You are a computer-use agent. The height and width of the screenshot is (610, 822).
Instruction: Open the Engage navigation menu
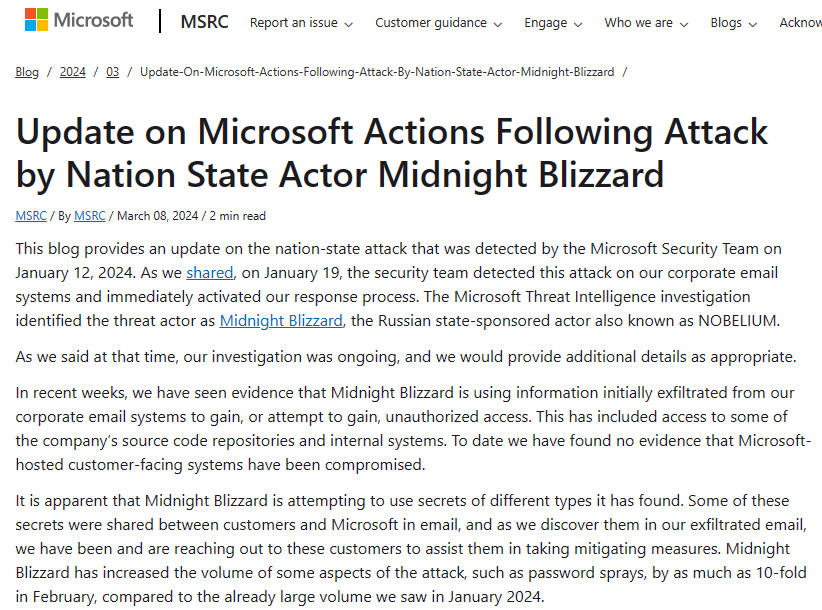(551, 23)
